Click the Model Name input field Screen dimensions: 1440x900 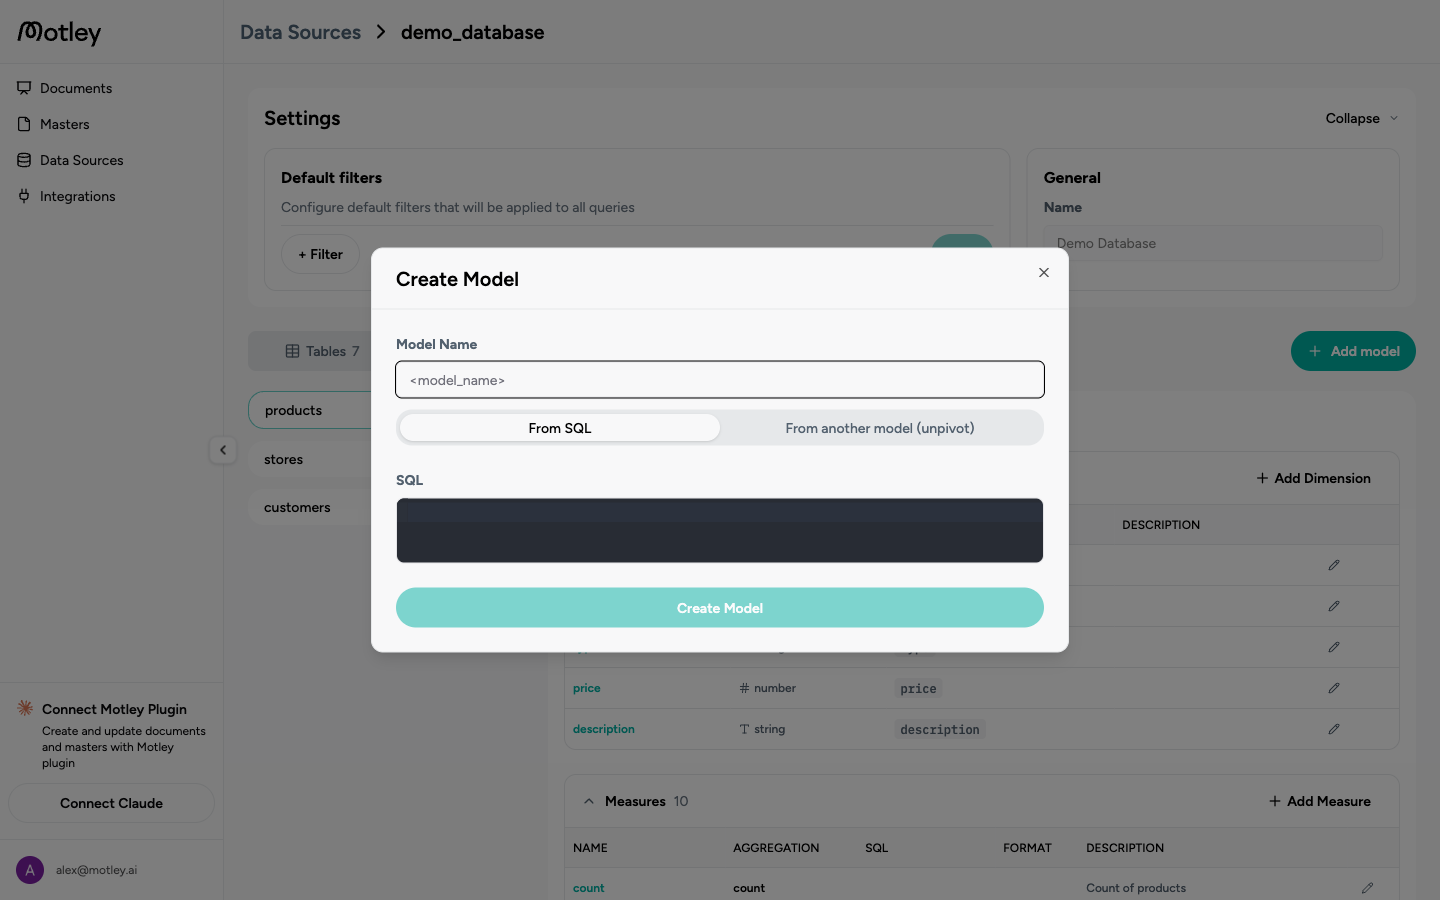pos(720,380)
